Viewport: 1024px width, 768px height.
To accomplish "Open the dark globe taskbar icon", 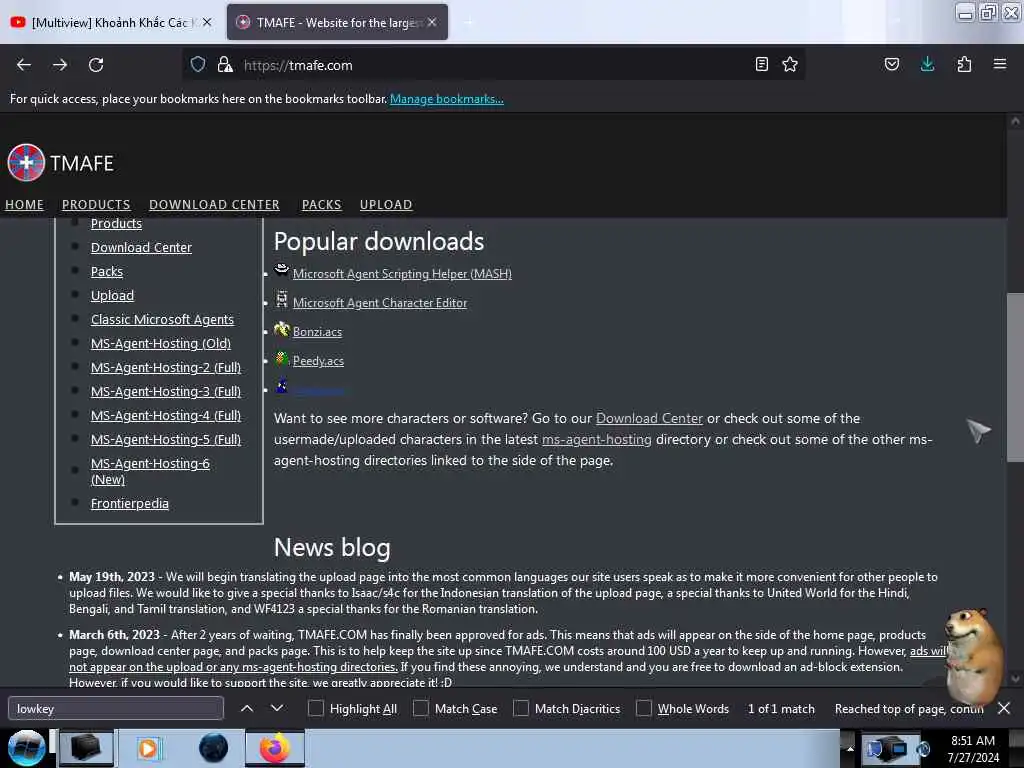I will tap(214, 748).
